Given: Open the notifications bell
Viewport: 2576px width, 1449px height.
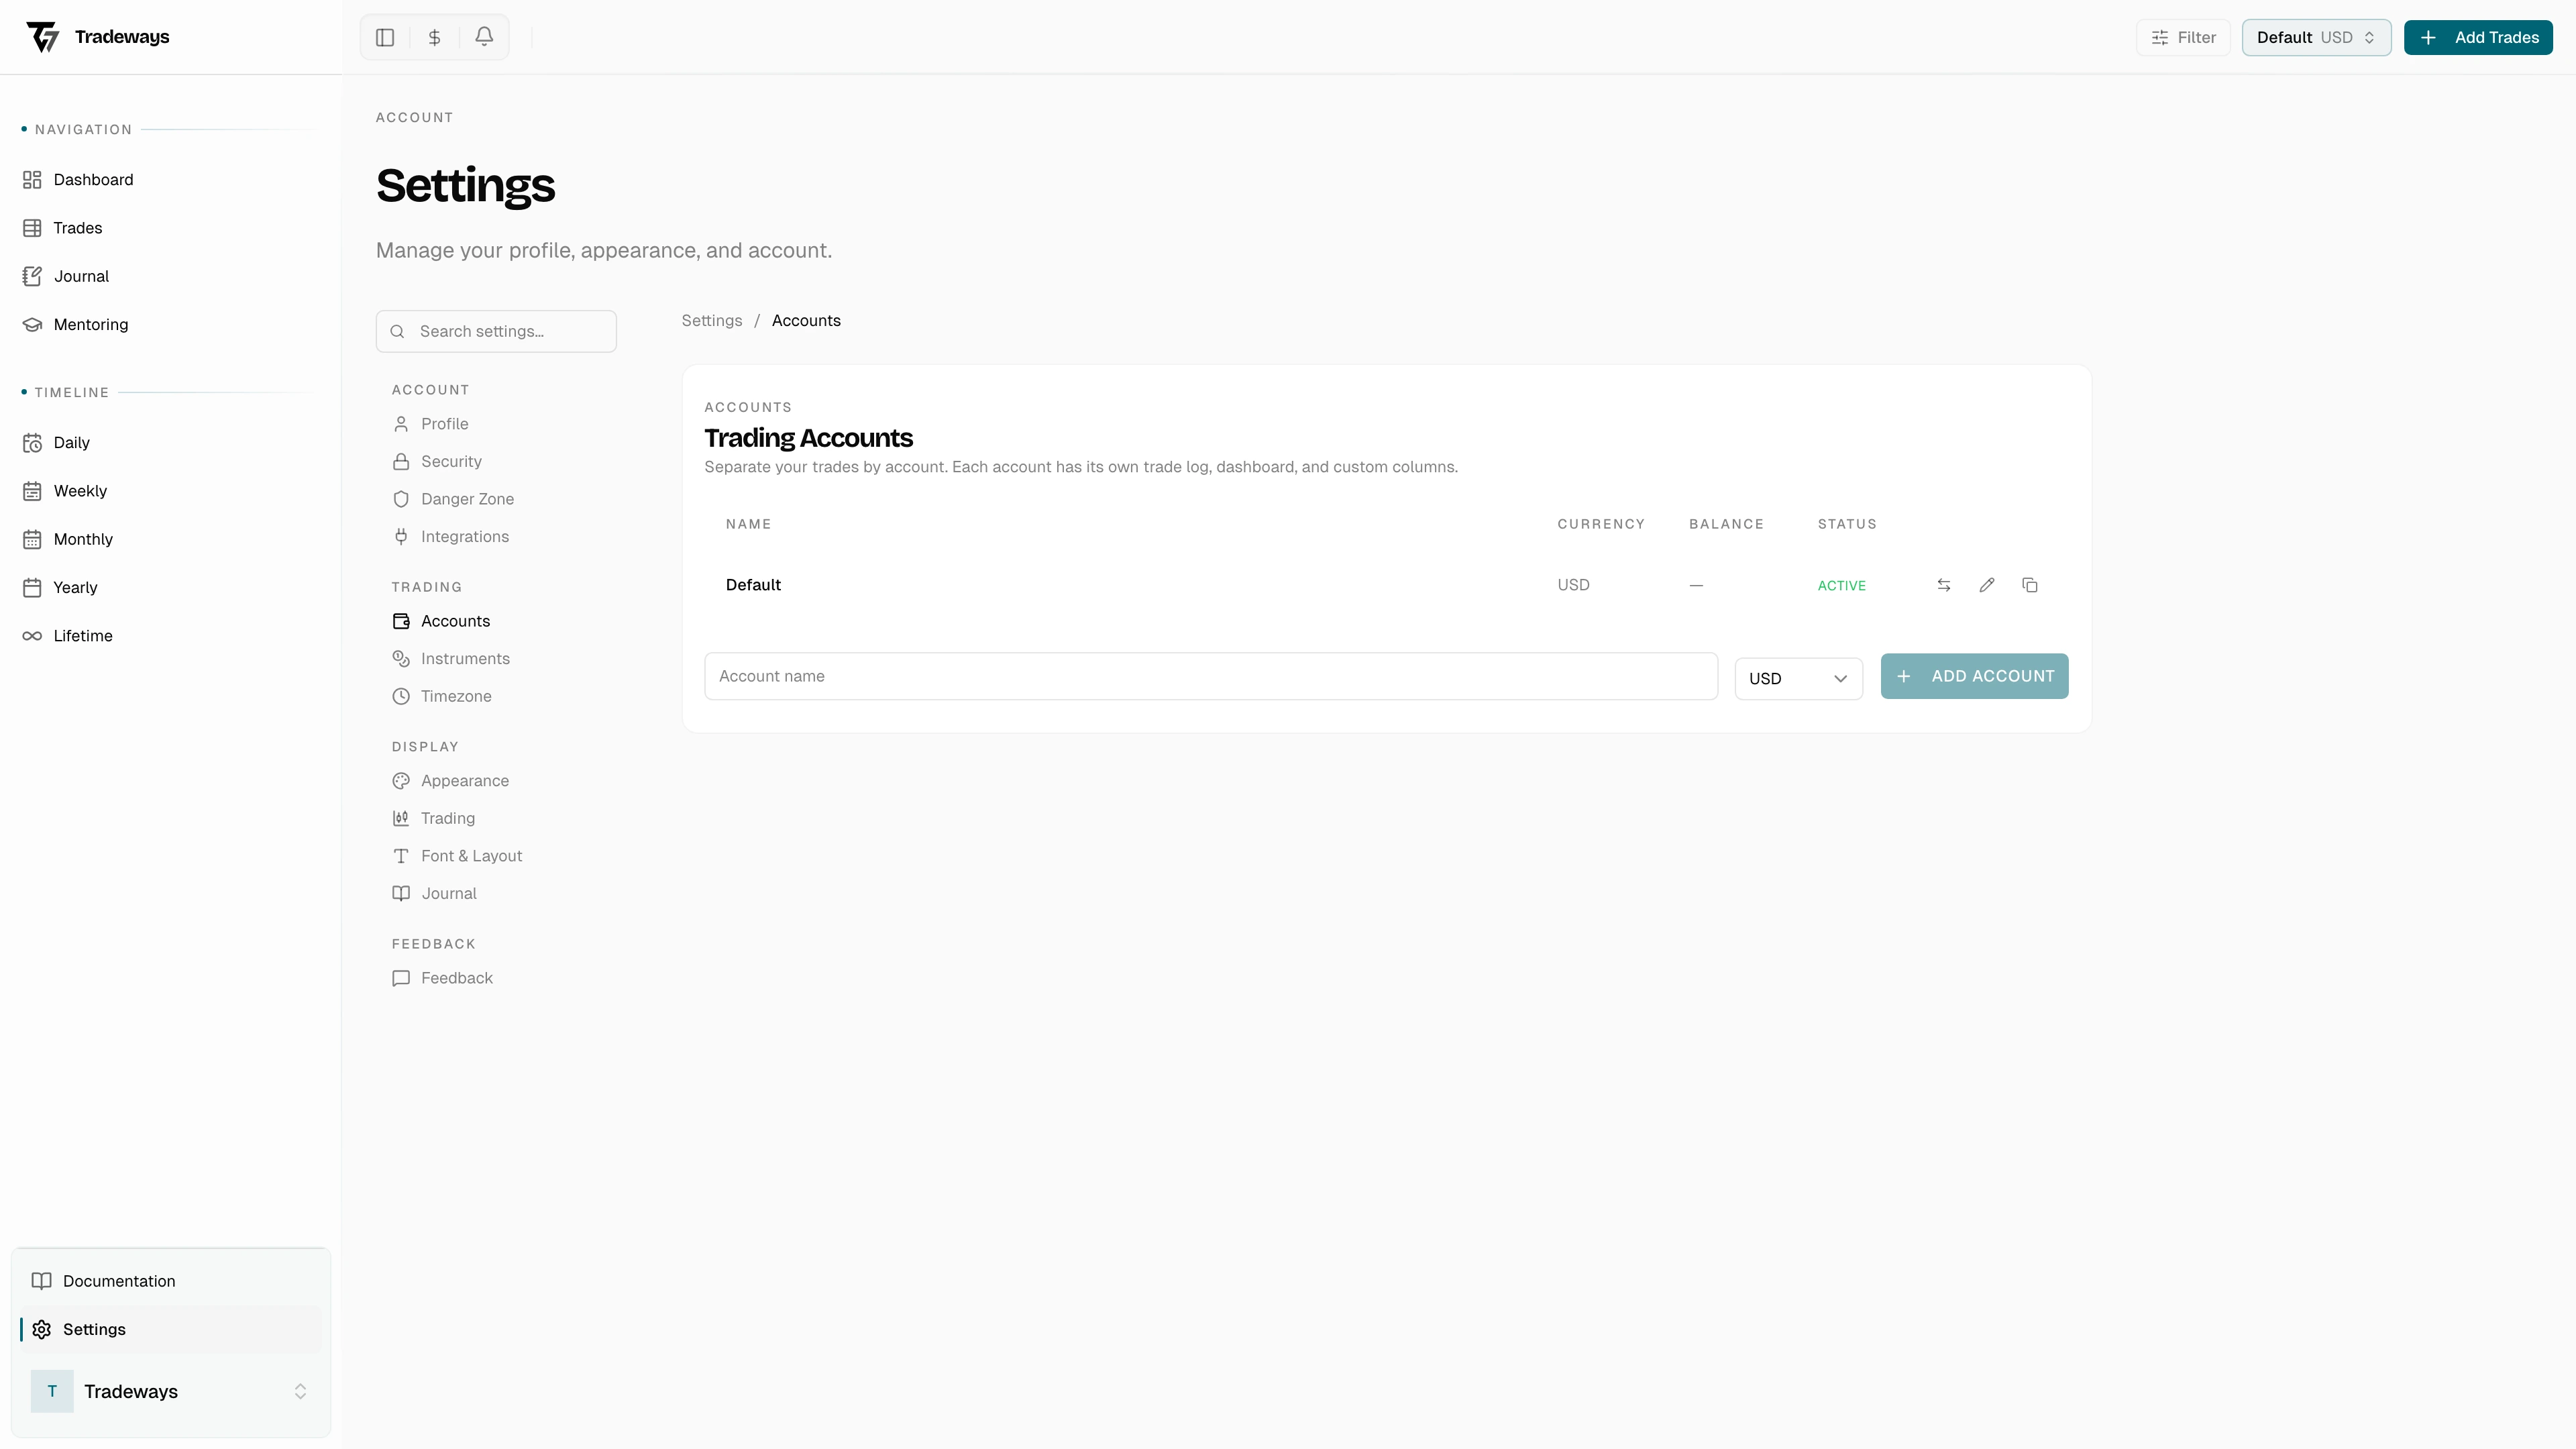Looking at the screenshot, I should click(484, 37).
